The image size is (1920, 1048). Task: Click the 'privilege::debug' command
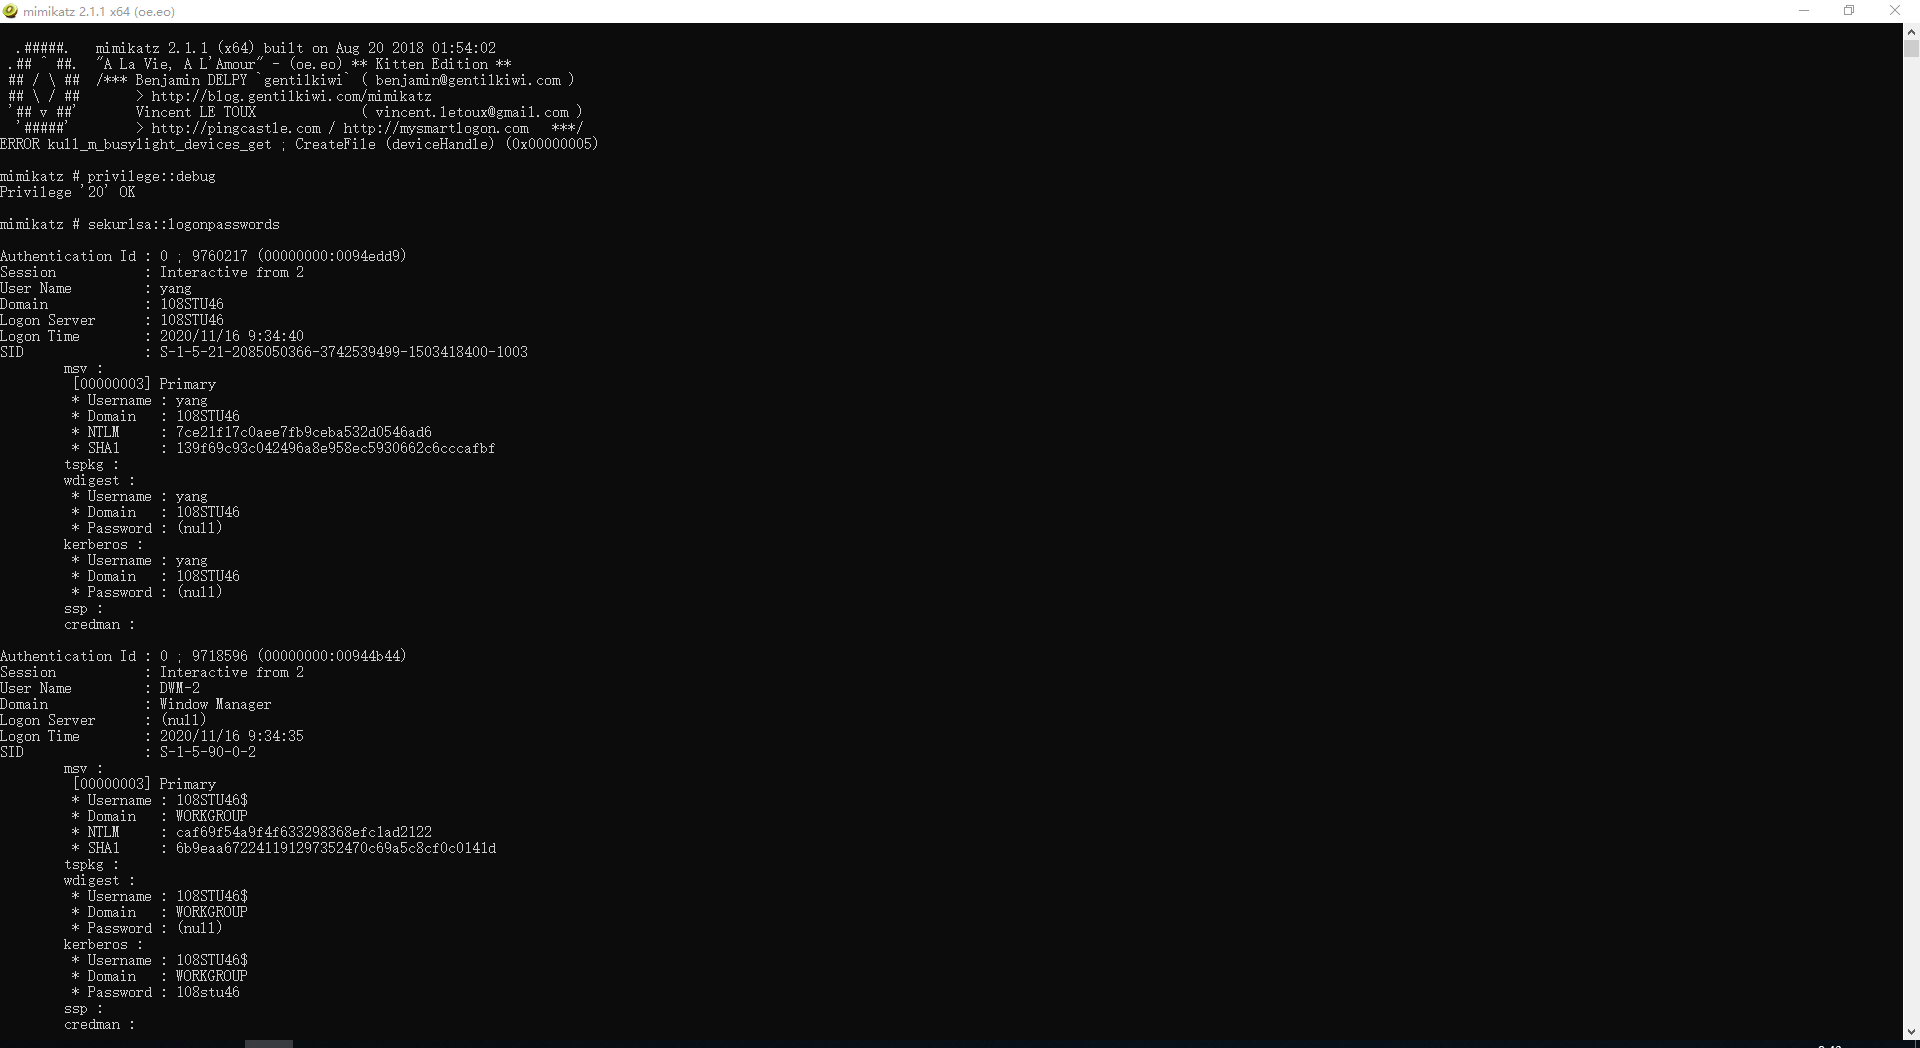[151, 176]
